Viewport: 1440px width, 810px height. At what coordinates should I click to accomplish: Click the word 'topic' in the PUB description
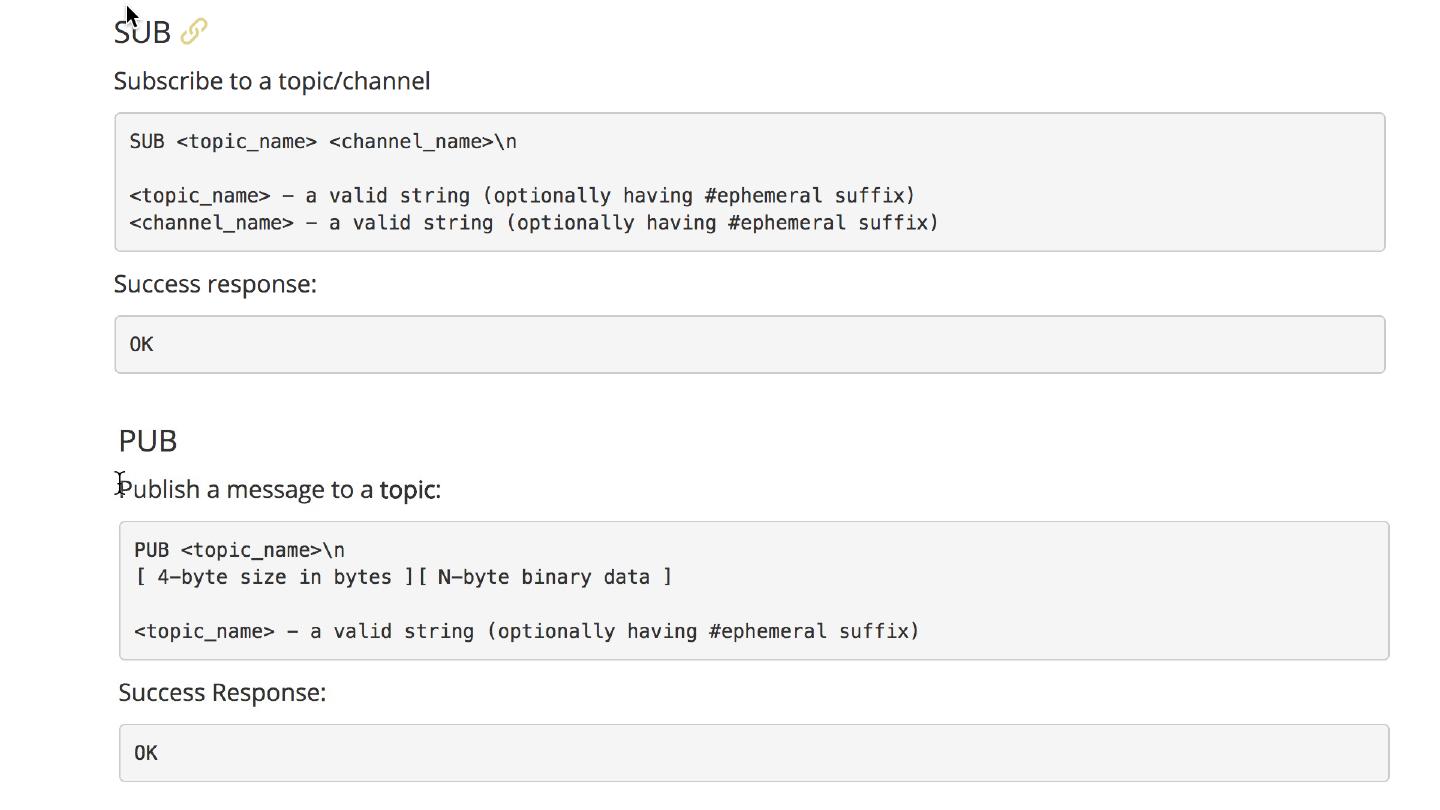406,490
